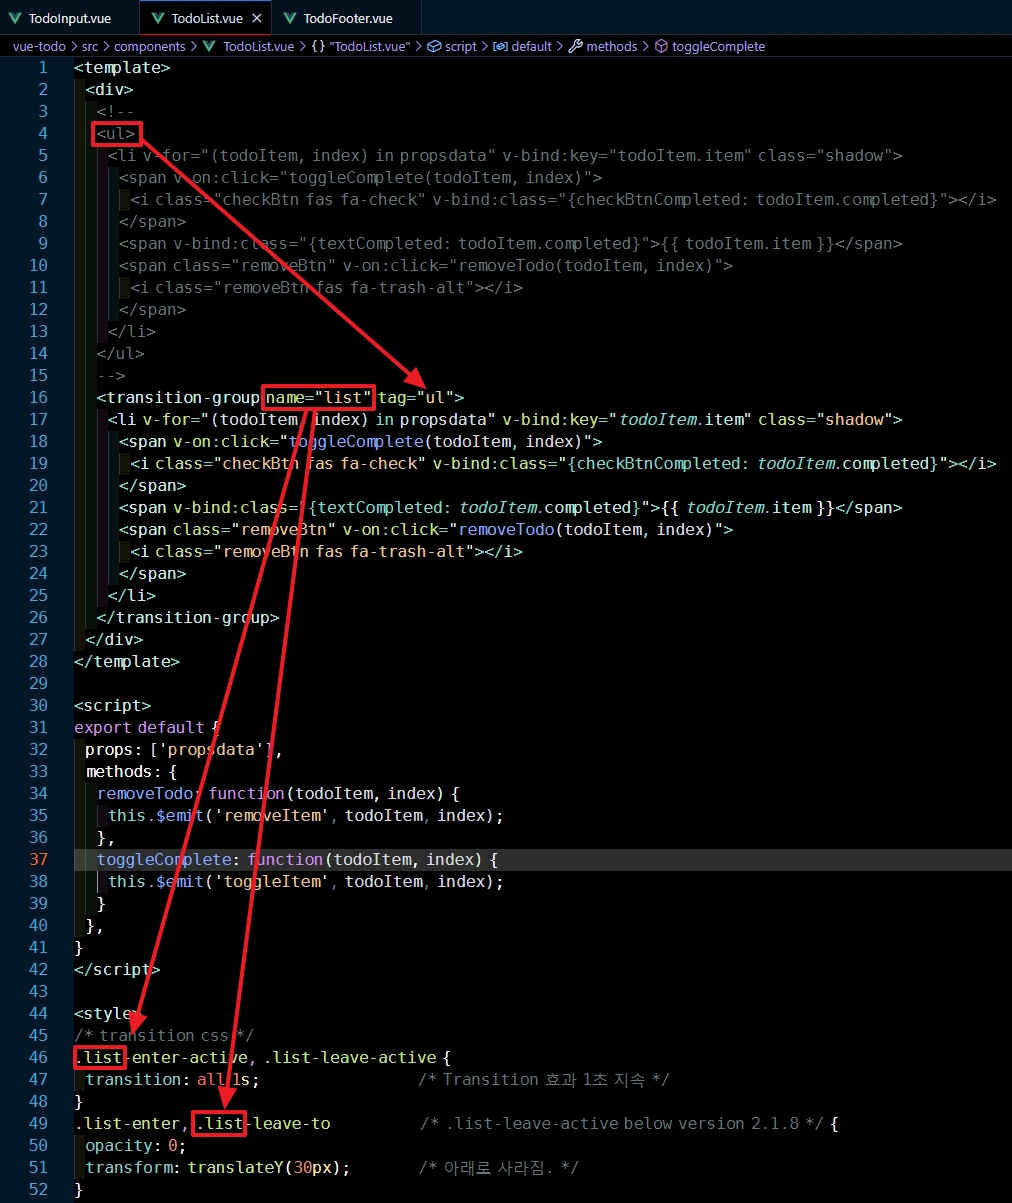Open vue-todo breadcrumb folder
1012x1203 pixels.
click(39, 46)
